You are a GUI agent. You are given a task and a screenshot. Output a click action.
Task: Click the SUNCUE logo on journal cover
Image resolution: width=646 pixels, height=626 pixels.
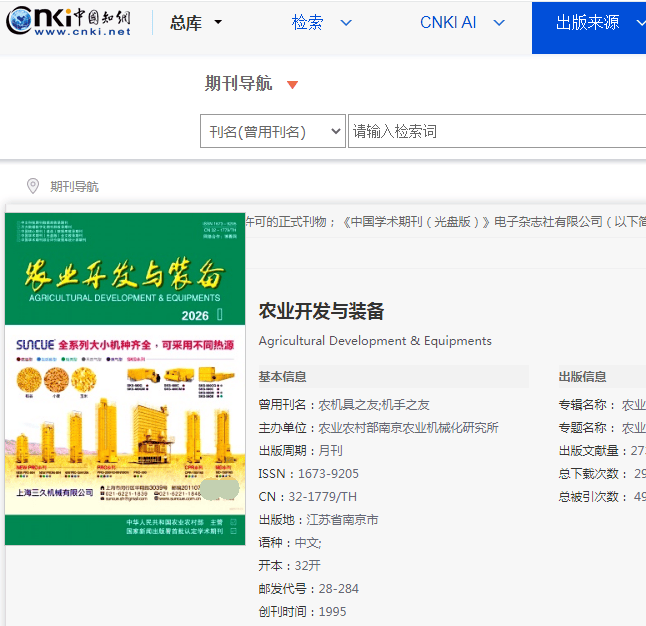(36, 344)
